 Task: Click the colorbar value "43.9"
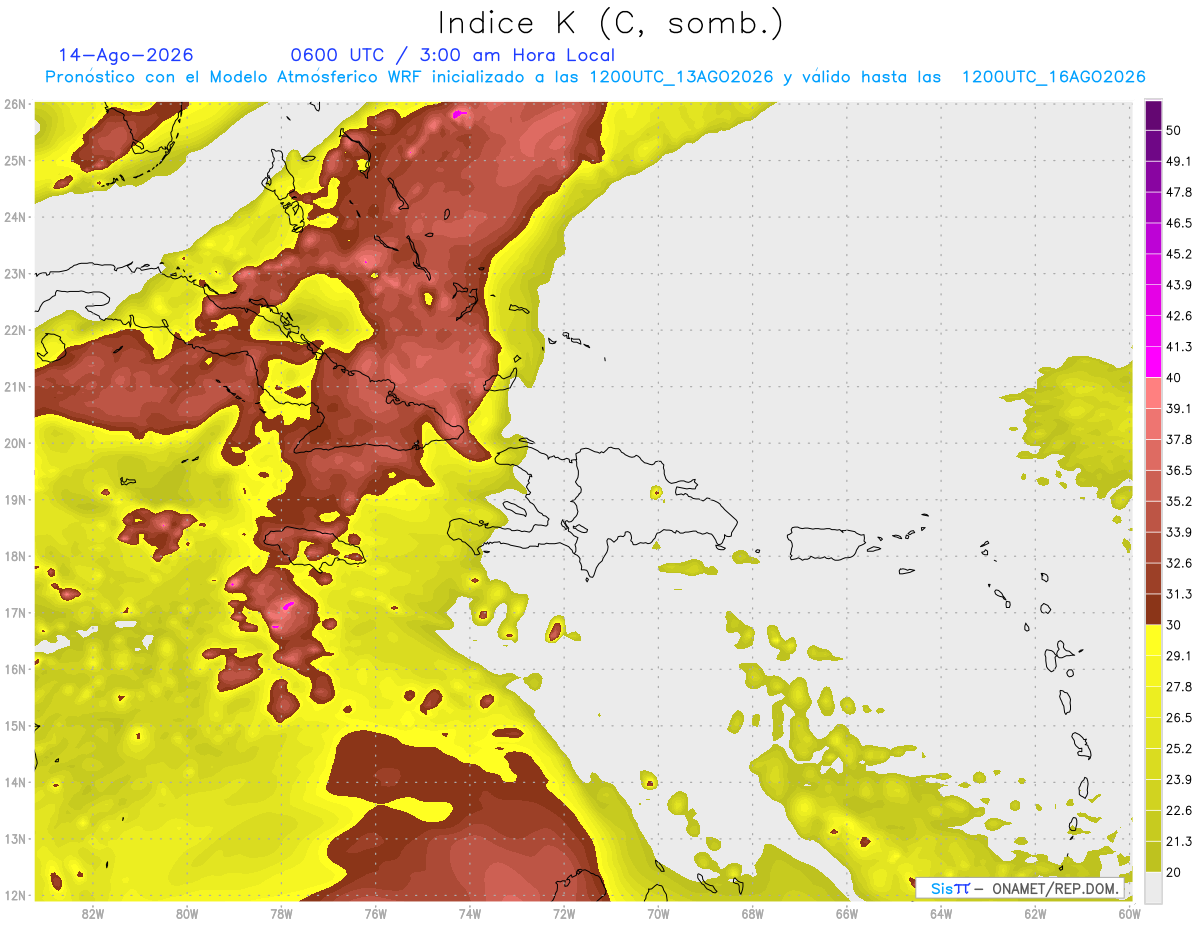tap(1179, 285)
